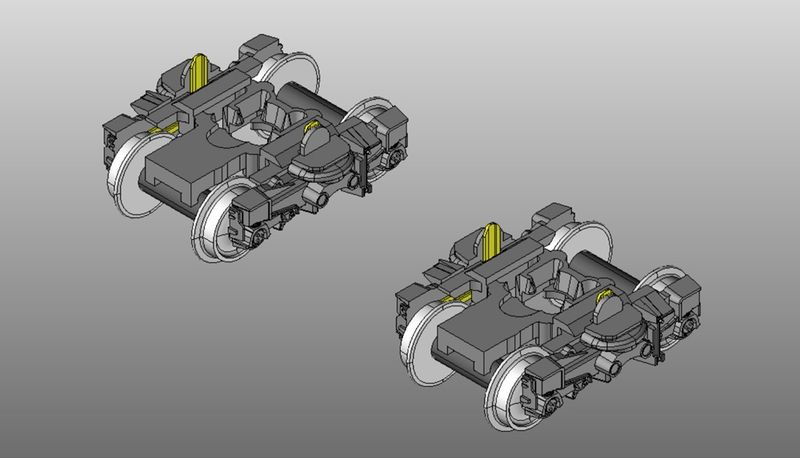This screenshot has width=800, height=458.
Task: Click the tall yellow pin on lower-right bogie
Action: 494,242
